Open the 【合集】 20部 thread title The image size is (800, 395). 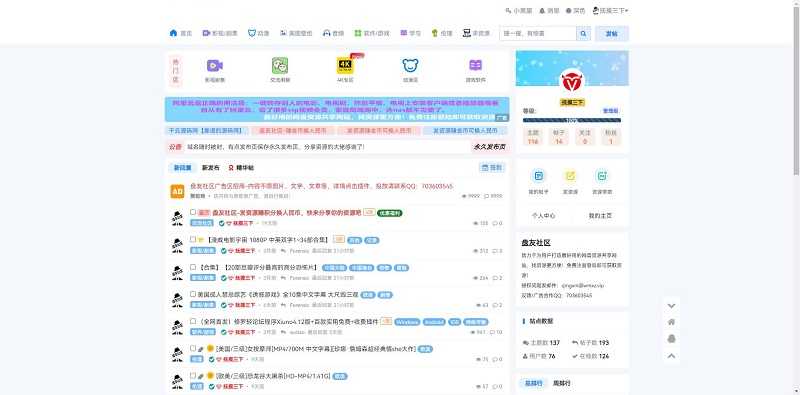[258, 267]
